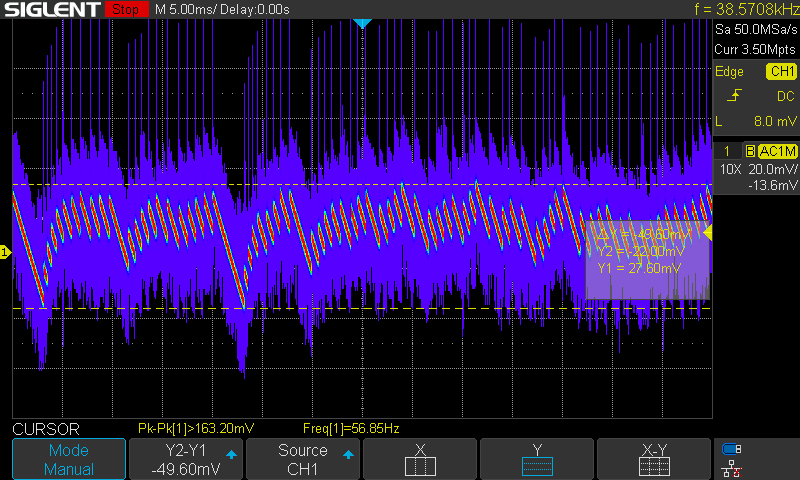This screenshot has height=480, width=800.
Task: Click the network LAN status icon
Action: point(733,468)
